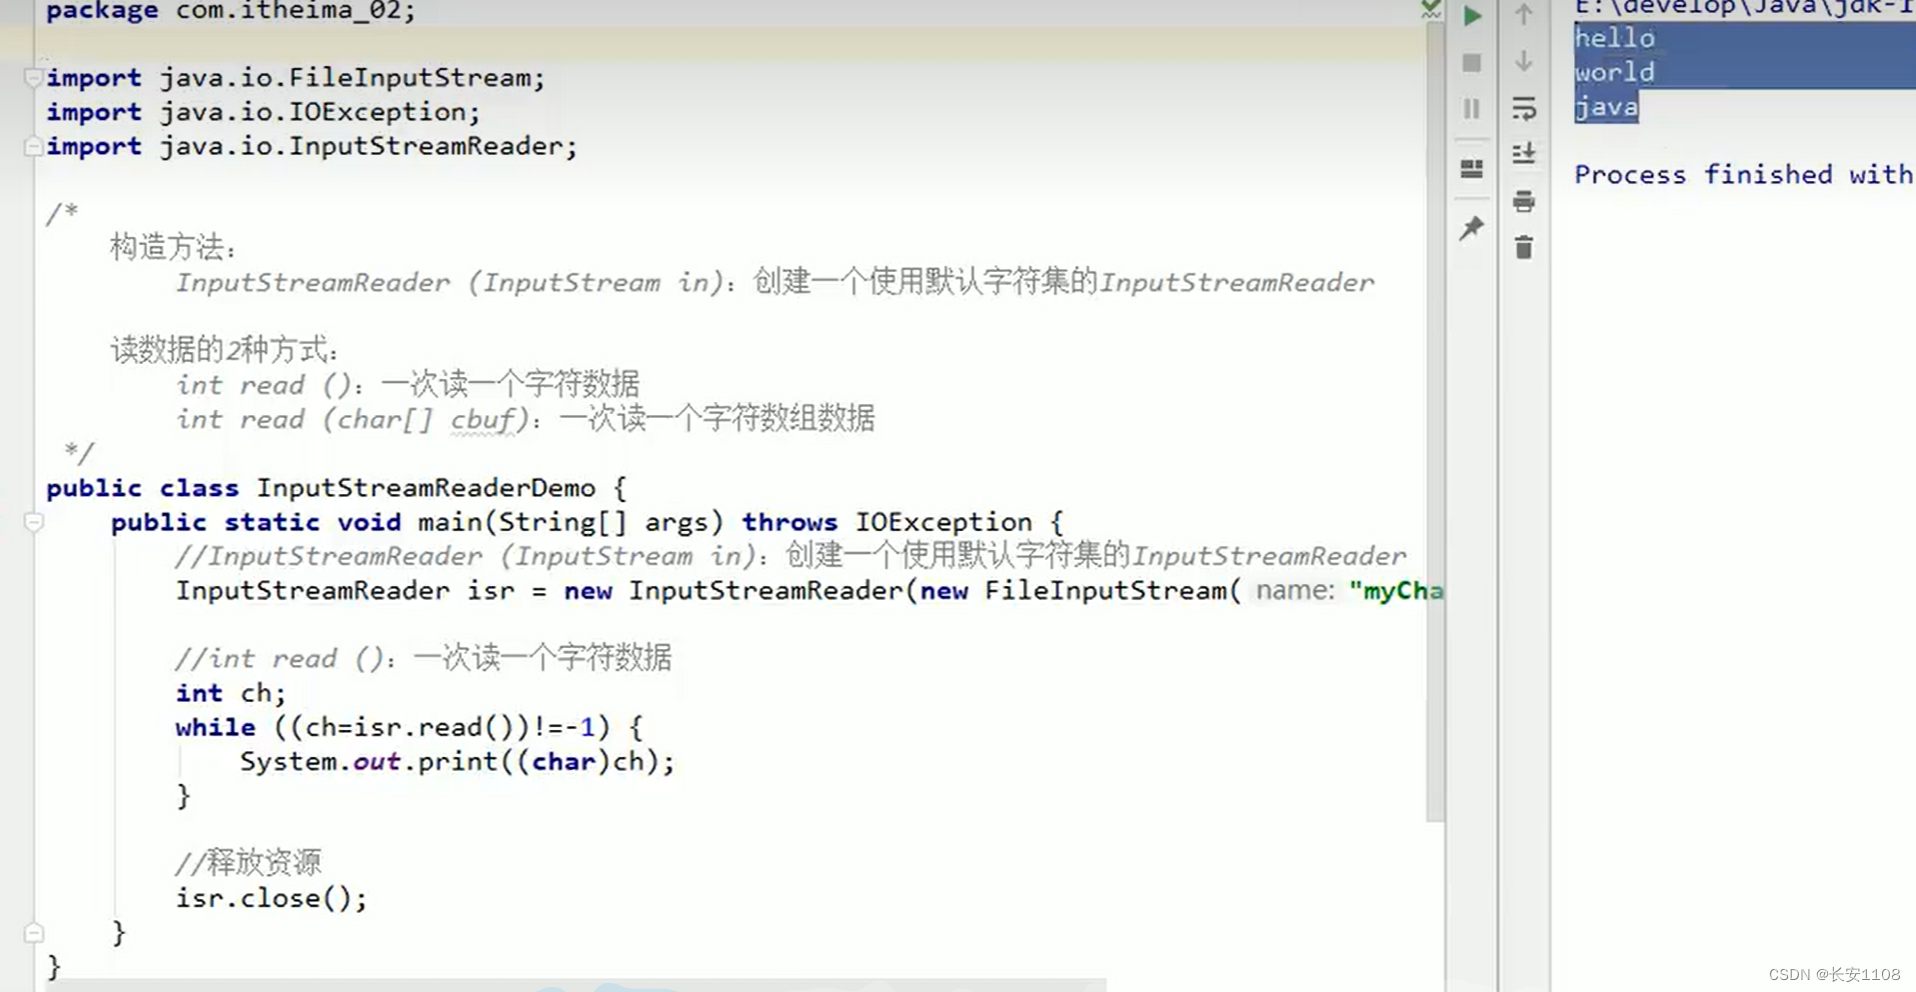Click the 'System.out.print((char)ch);' statement
The height and width of the screenshot is (992, 1916).
click(x=457, y=762)
